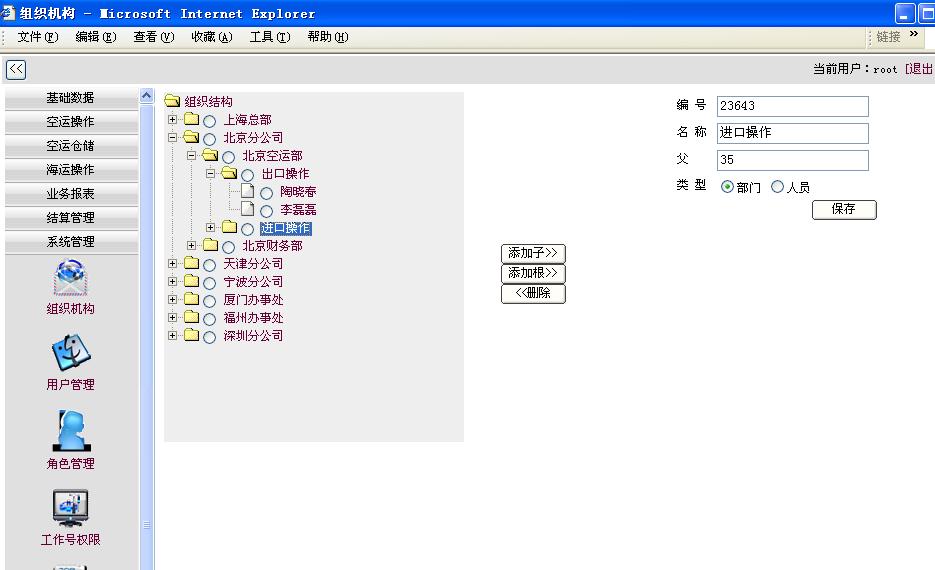
Task: Click the document icon beside 李磊磊
Action: (x=247, y=209)
